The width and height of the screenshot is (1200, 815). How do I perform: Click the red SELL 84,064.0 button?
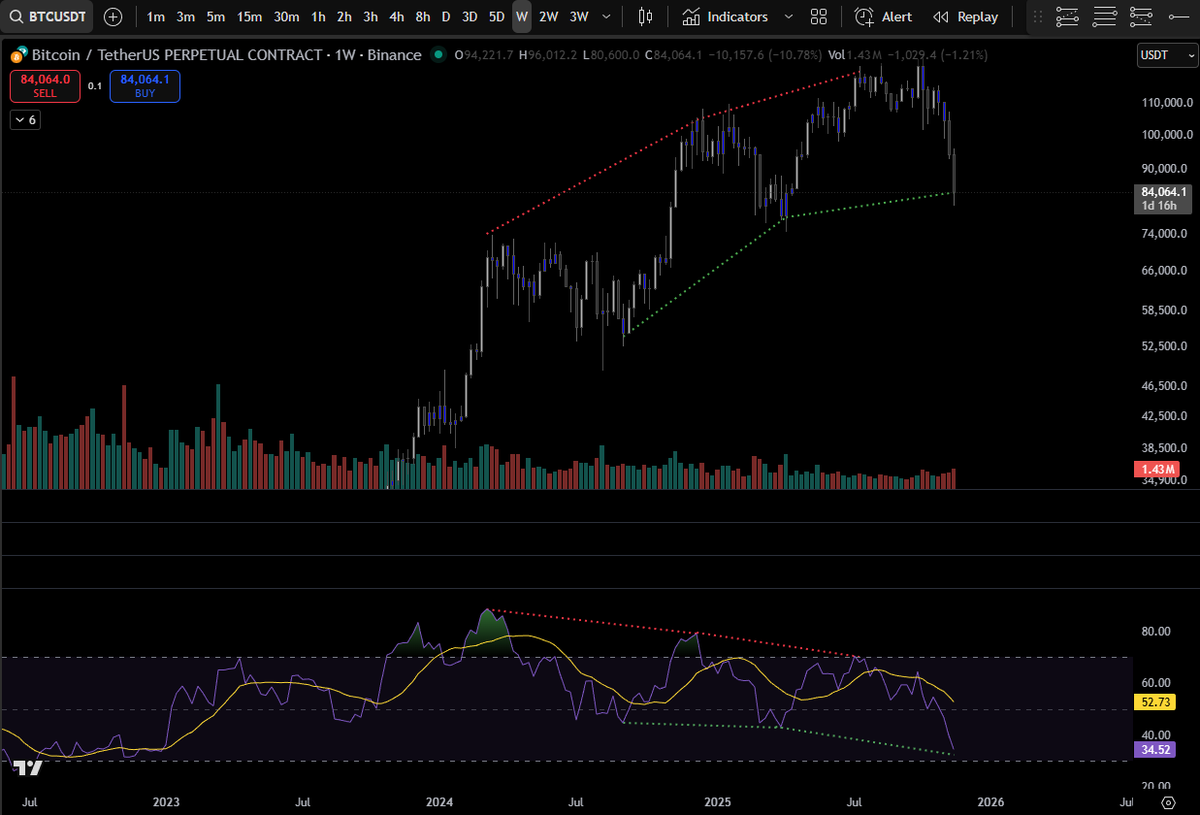[x=45, y=86]
